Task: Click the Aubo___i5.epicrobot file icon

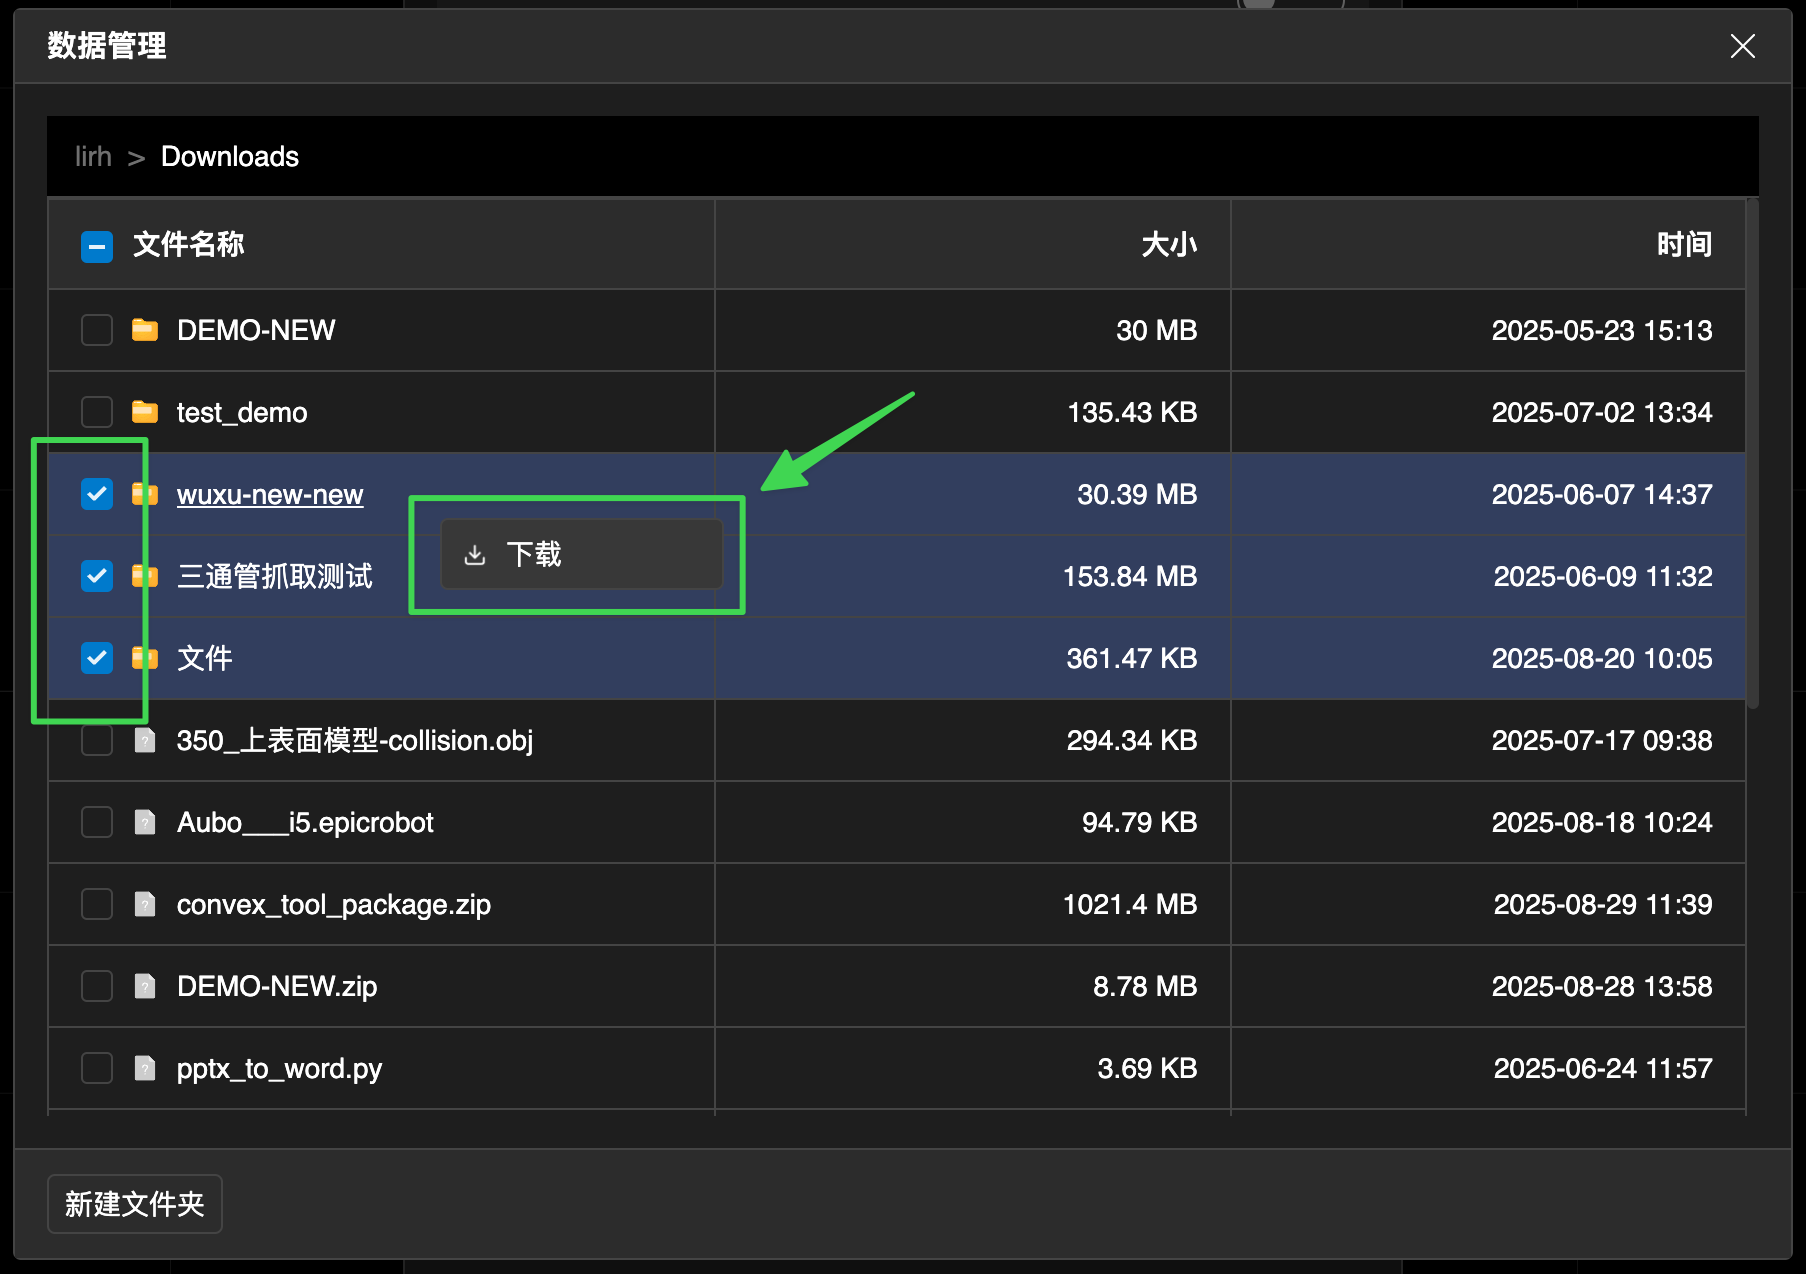Action: (x=145, y=822)
